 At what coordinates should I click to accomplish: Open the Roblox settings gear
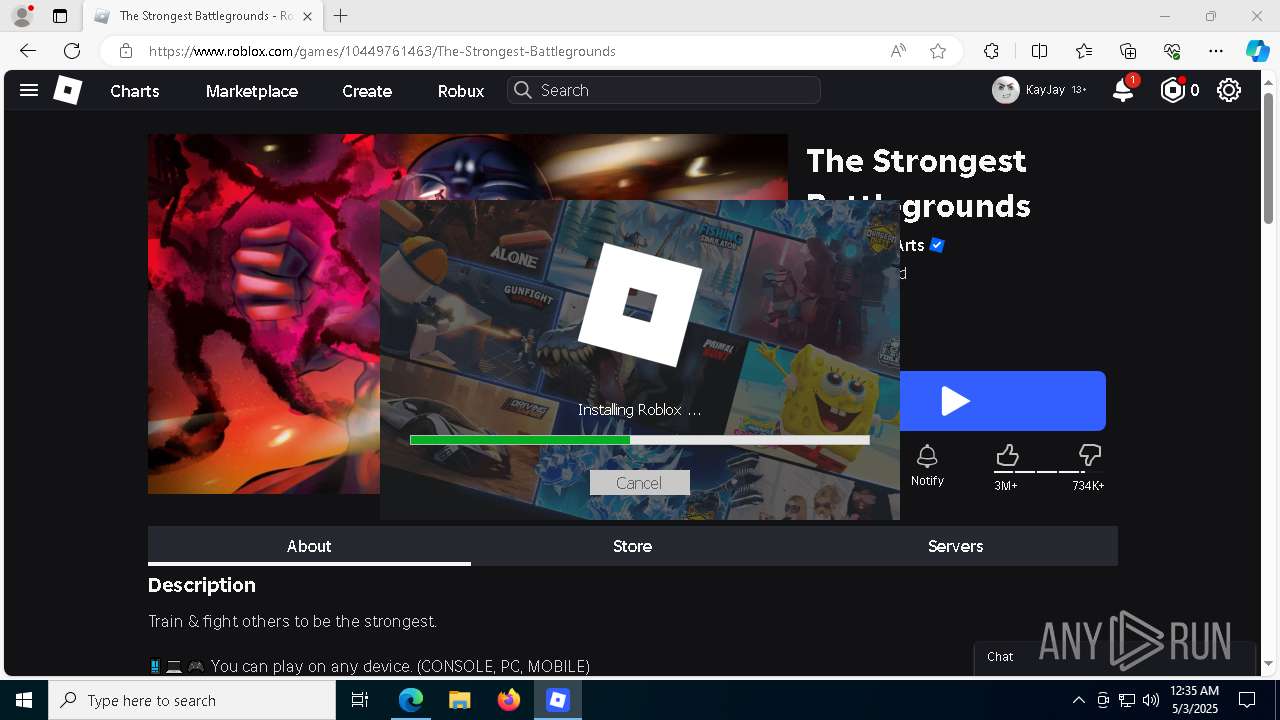[x=1229, y=90]
